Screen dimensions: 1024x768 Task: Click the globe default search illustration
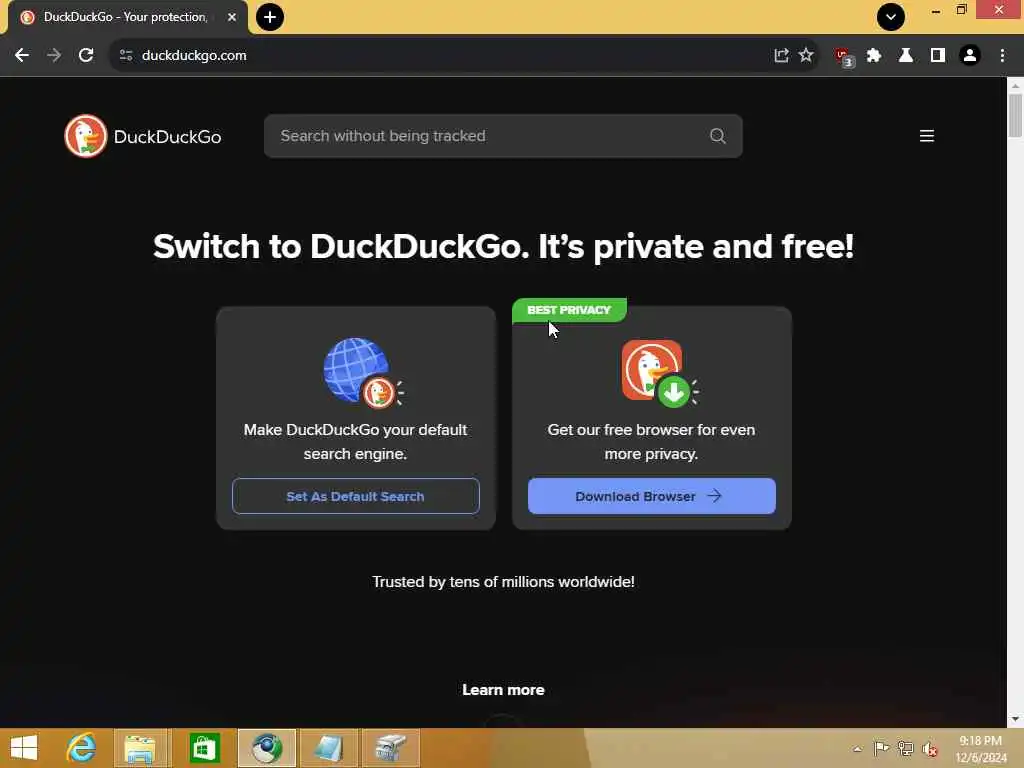364,373
